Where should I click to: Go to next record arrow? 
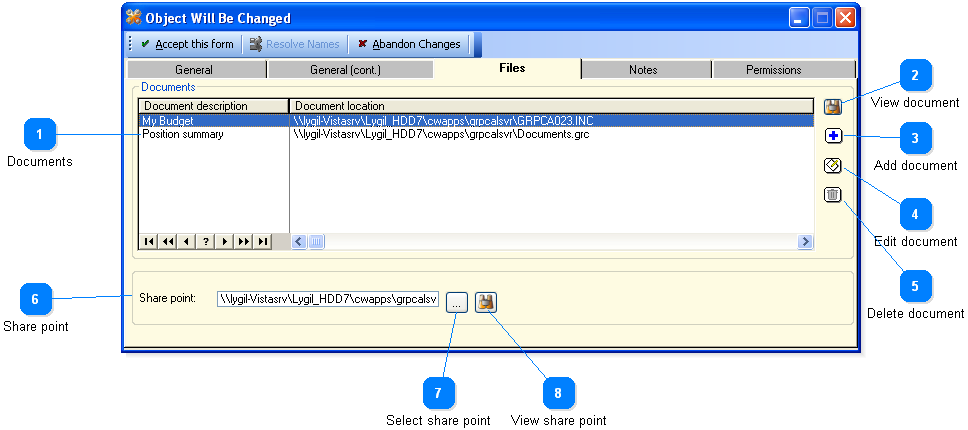(x=224, y=241)
